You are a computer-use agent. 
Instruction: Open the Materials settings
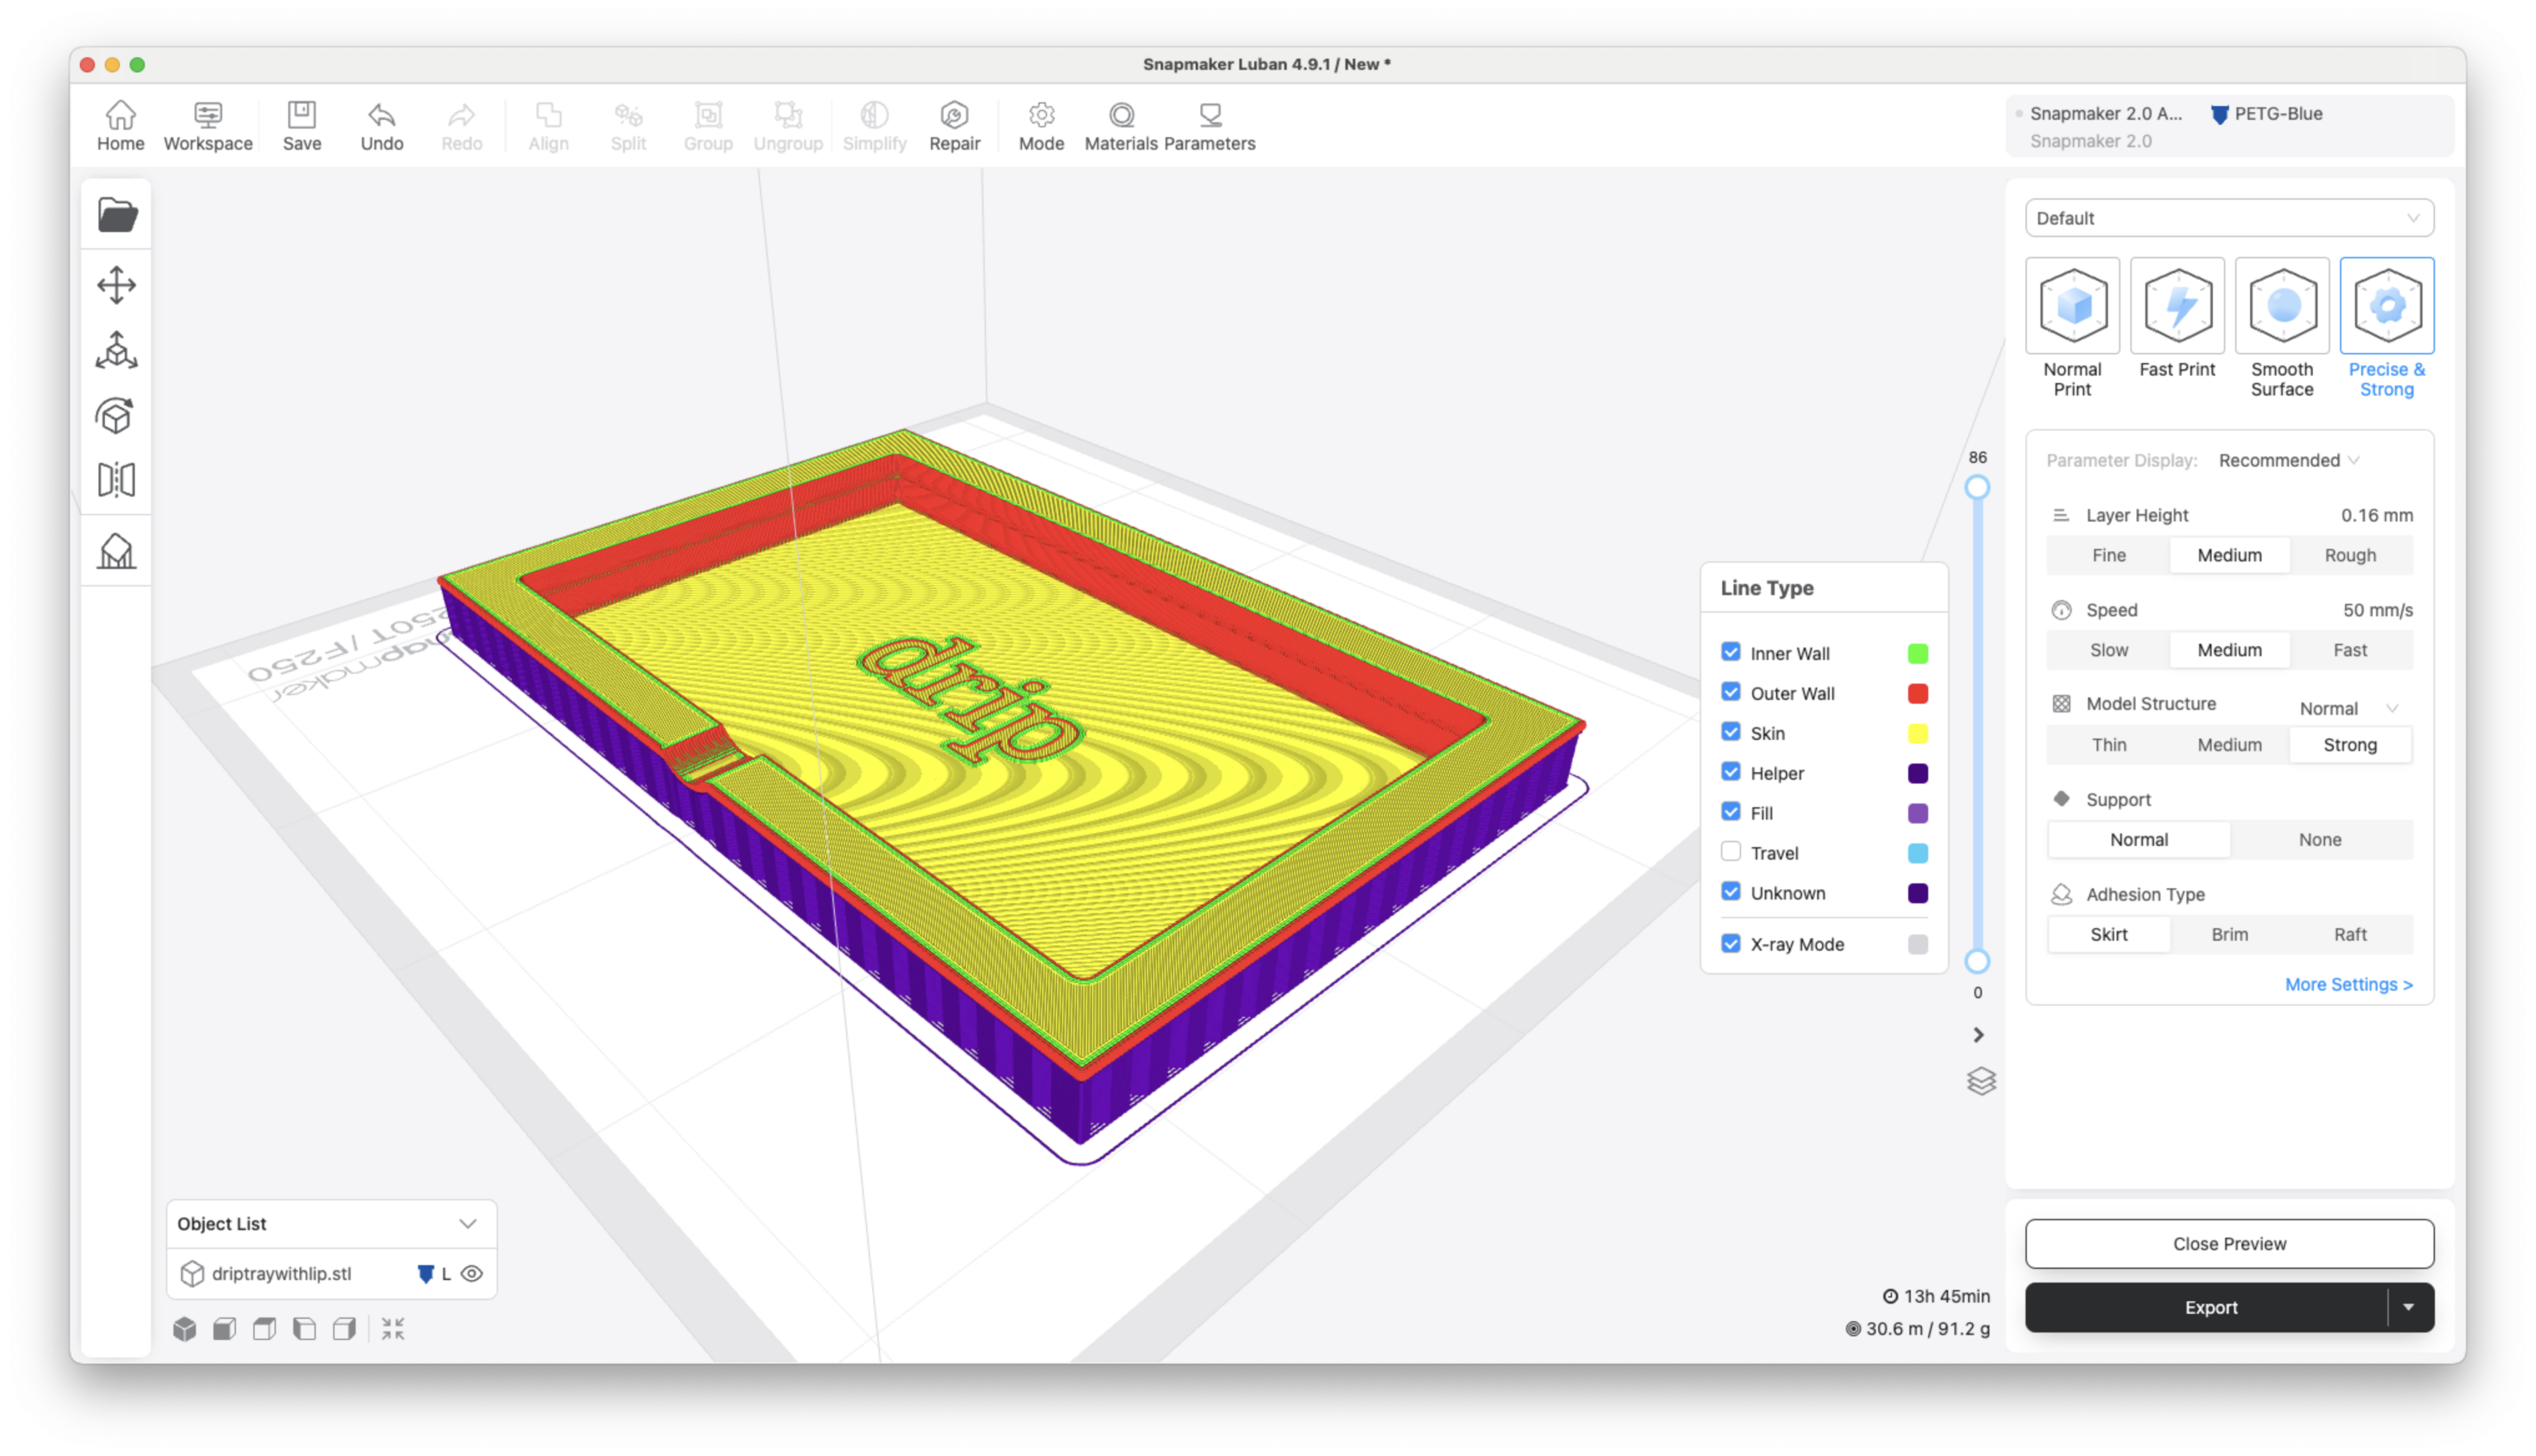tap(1121, 126)
